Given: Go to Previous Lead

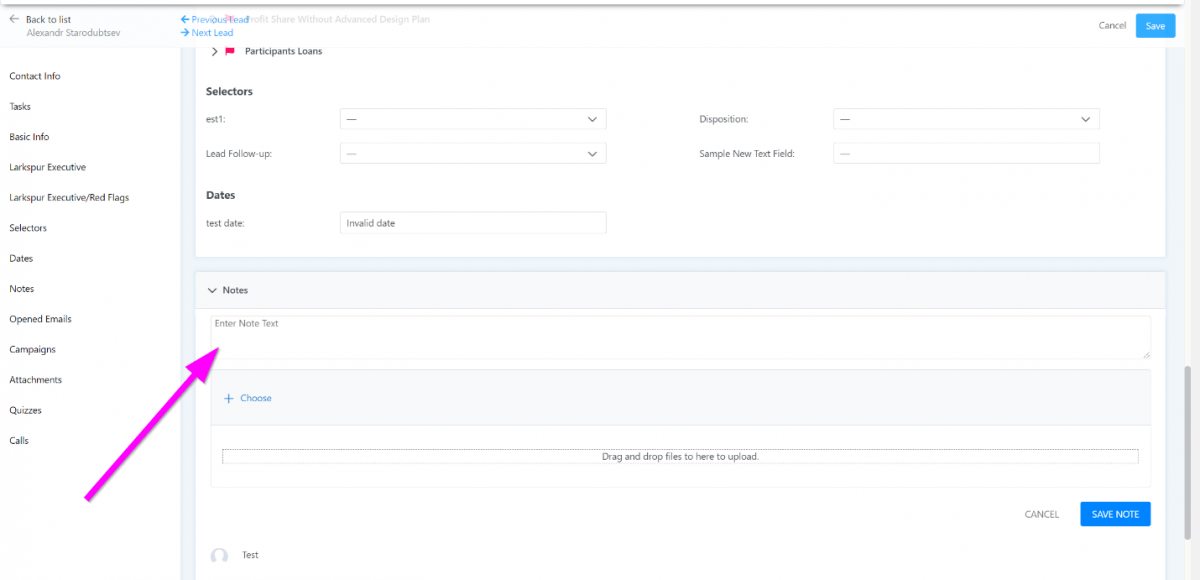Looking at the screenshot, I should (x=214, y=19).
